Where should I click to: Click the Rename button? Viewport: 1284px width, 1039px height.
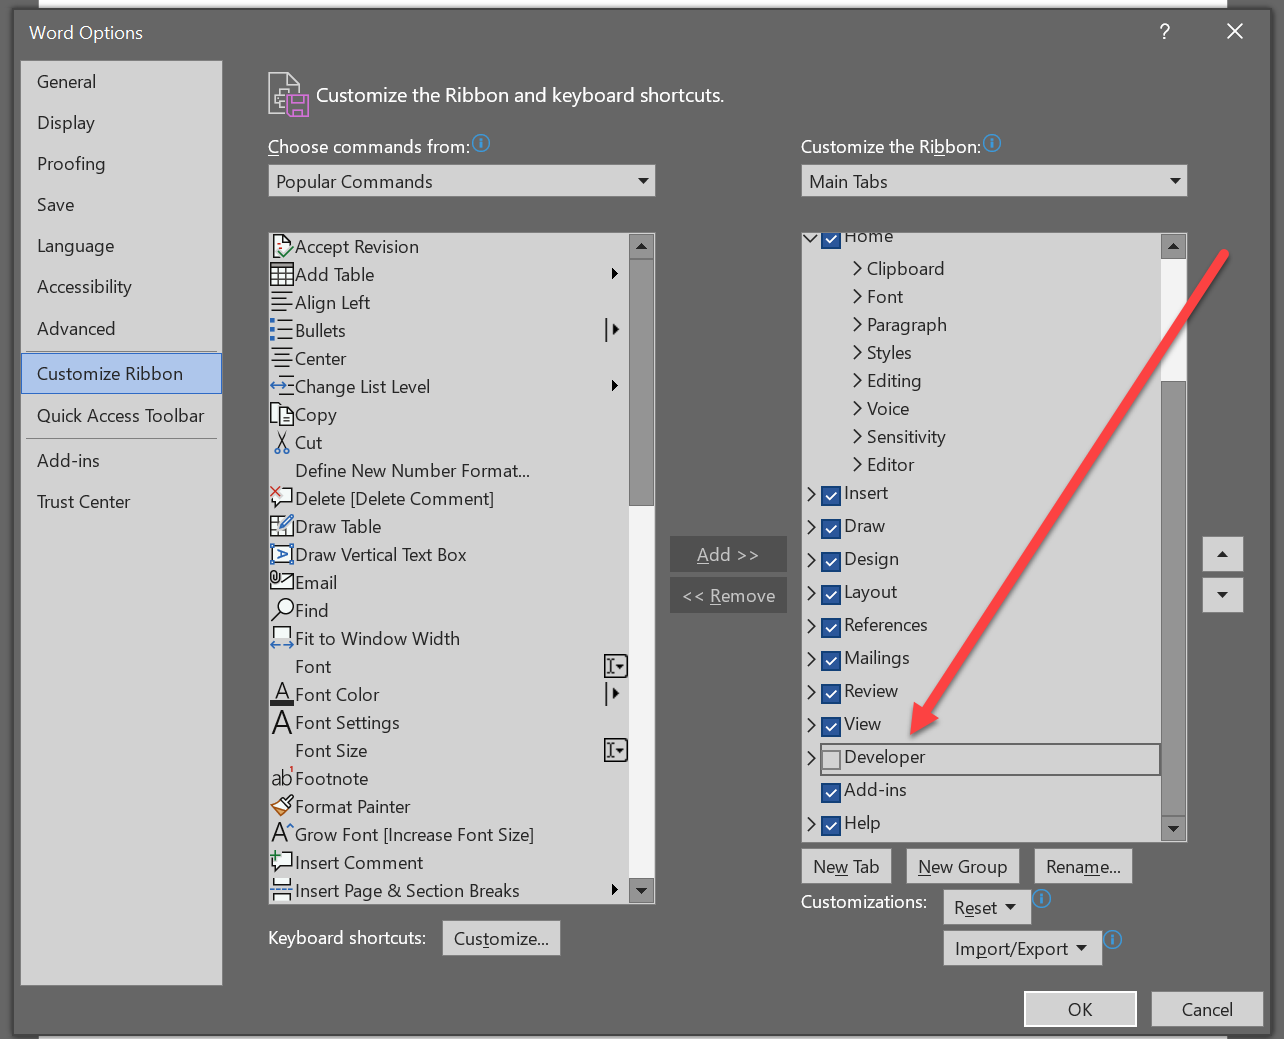point(1083,866)
